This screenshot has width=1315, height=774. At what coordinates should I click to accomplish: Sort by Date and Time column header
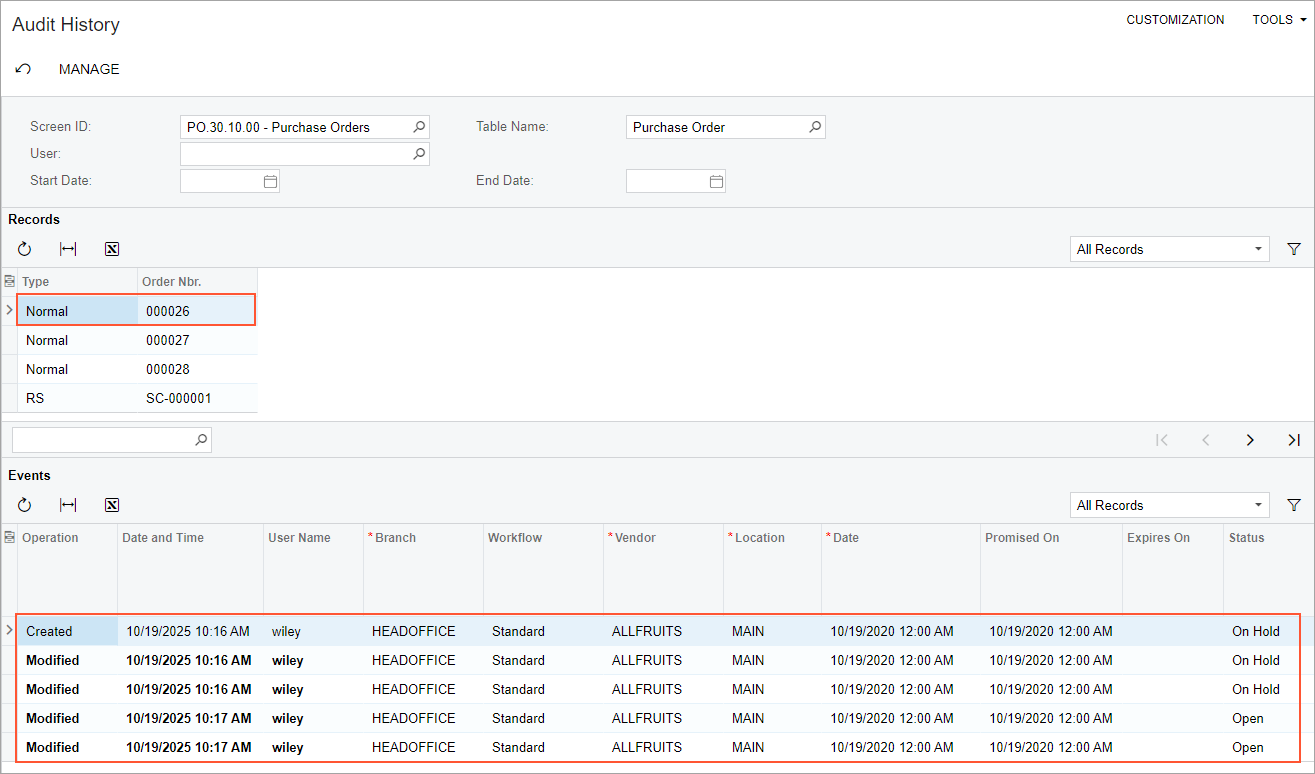(163, 538)
